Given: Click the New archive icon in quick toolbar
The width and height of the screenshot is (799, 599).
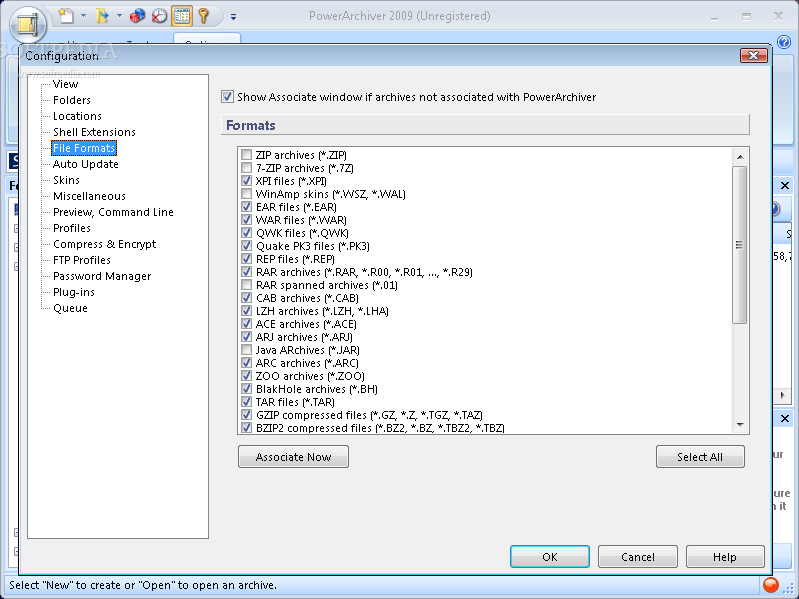Looking at the screenshot, I should (66, 16).
